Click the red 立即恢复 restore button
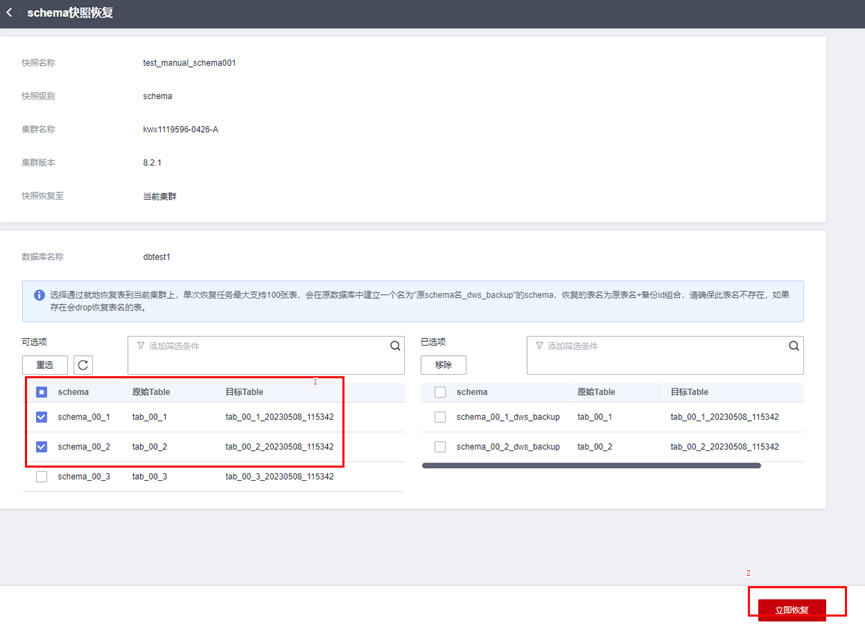The width and height of the screenshot is (865, 627). coord(792,610)
